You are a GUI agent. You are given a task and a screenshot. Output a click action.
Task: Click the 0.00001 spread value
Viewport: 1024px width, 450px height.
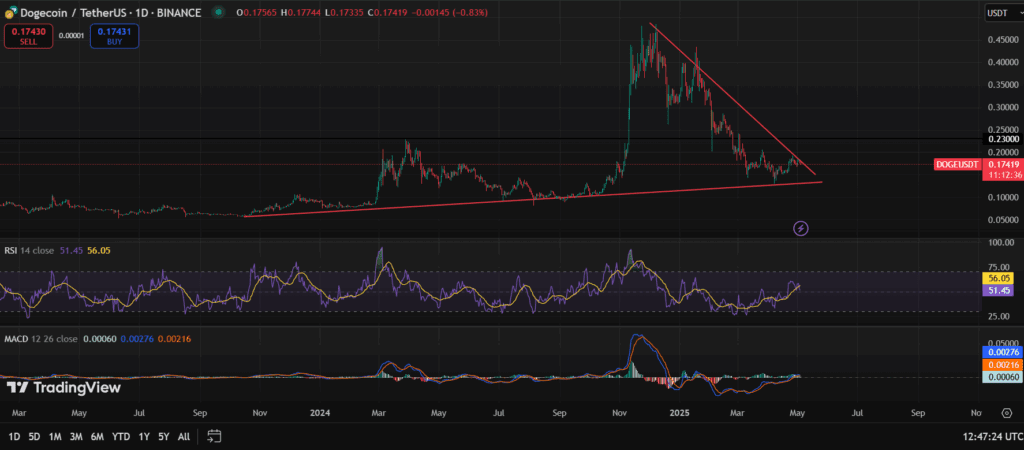[x=71, y=36]
